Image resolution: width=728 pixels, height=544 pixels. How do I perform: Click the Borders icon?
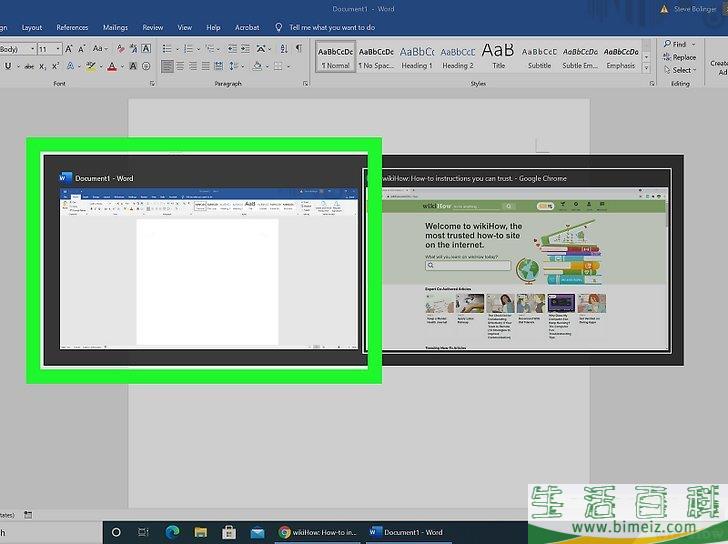pos(278,66)
